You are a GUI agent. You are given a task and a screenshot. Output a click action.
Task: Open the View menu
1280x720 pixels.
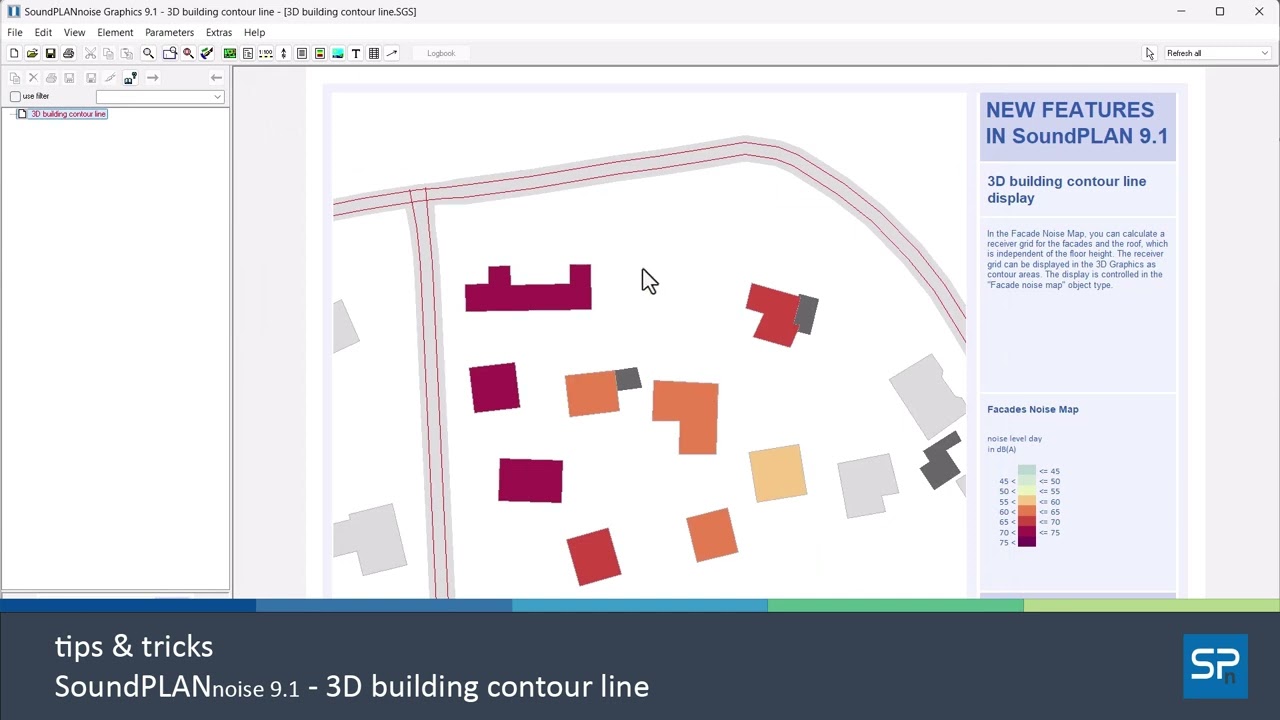click(x=74, y=32)
